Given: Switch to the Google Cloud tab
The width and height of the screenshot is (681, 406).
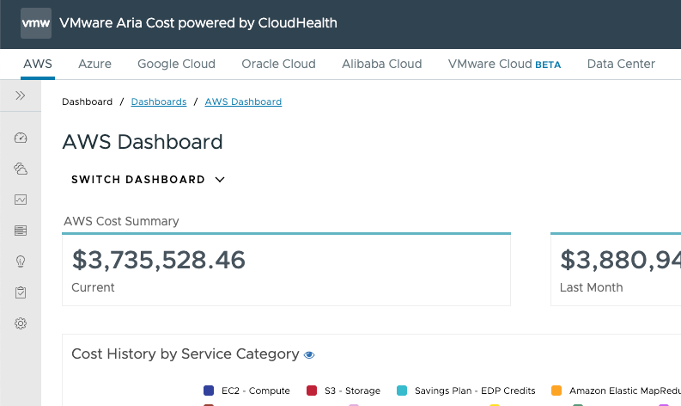Looking at the screenshot, I should point(176,64).
